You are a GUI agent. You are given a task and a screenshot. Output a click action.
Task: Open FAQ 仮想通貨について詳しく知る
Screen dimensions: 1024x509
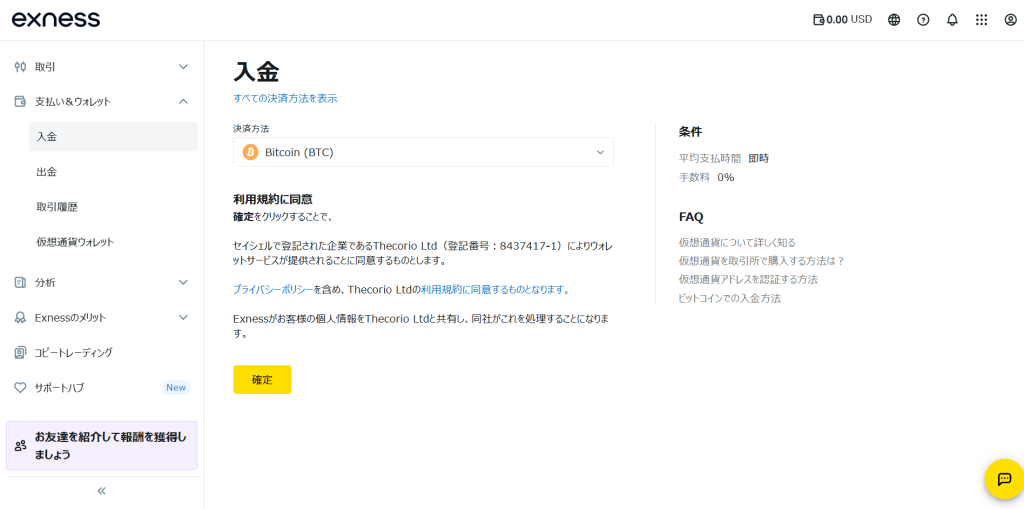737,242
